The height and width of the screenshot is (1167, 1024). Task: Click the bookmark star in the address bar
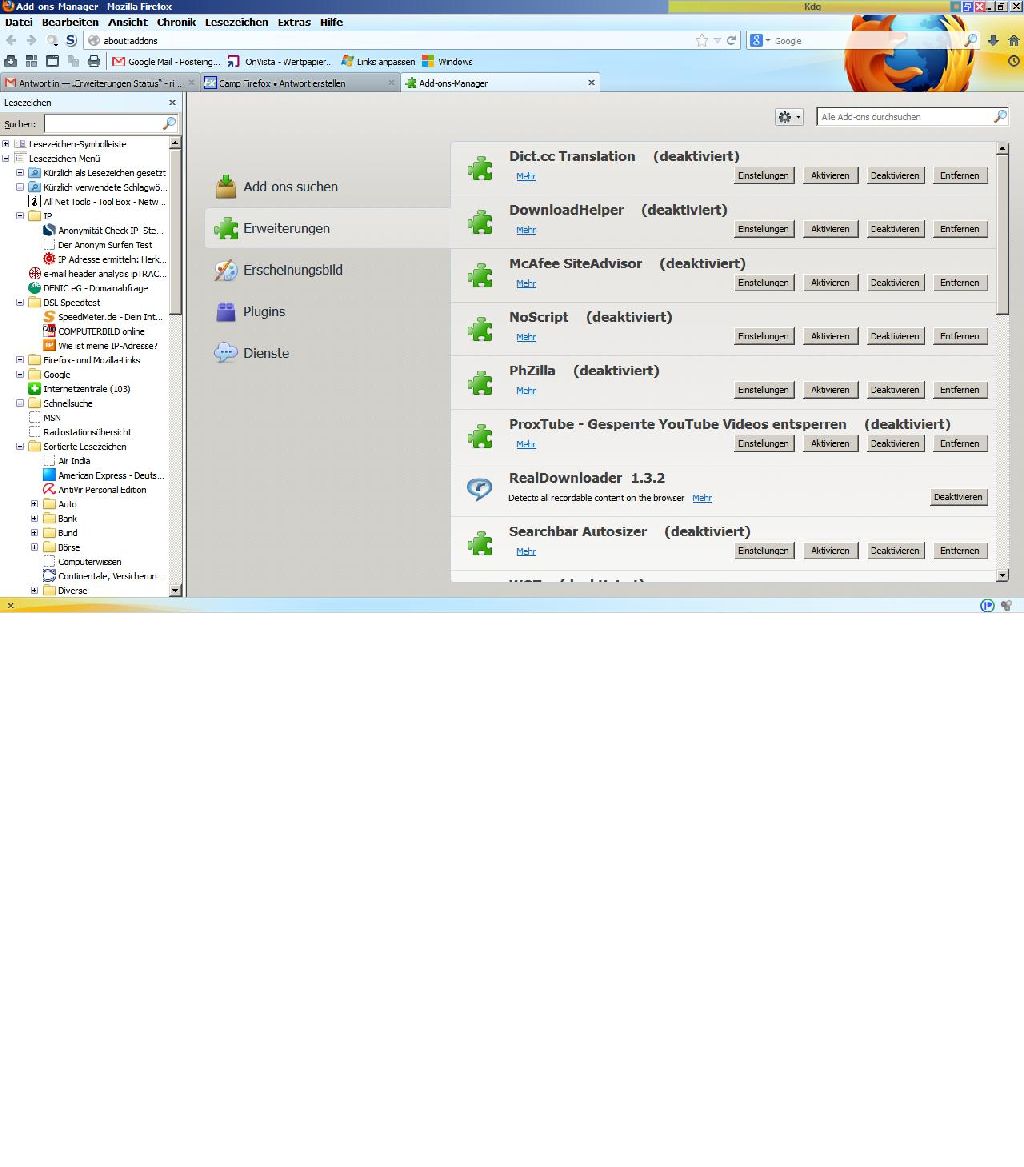click(701, 40)
